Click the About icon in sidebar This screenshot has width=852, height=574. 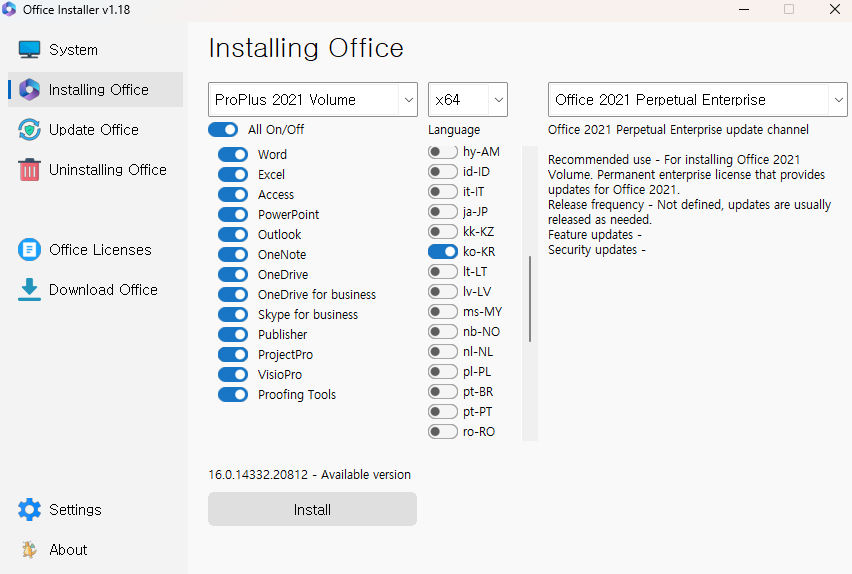pyautogui.click(x=29, y=550)
